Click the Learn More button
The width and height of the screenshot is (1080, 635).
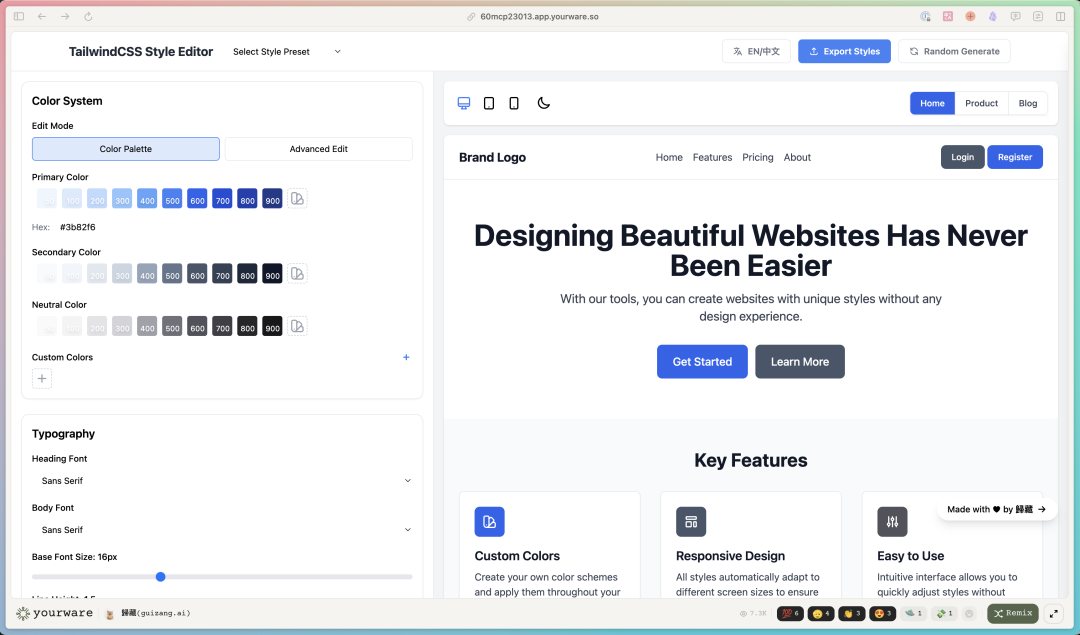tap(800, 362)
